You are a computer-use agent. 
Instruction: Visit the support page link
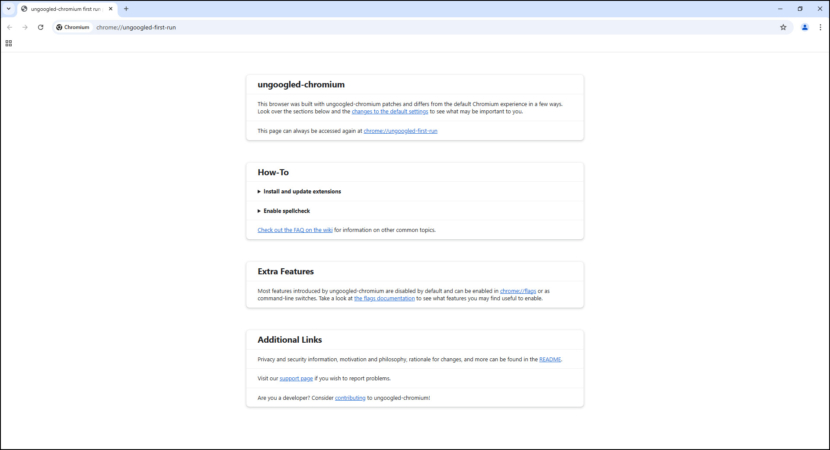(x=296, y=379)
